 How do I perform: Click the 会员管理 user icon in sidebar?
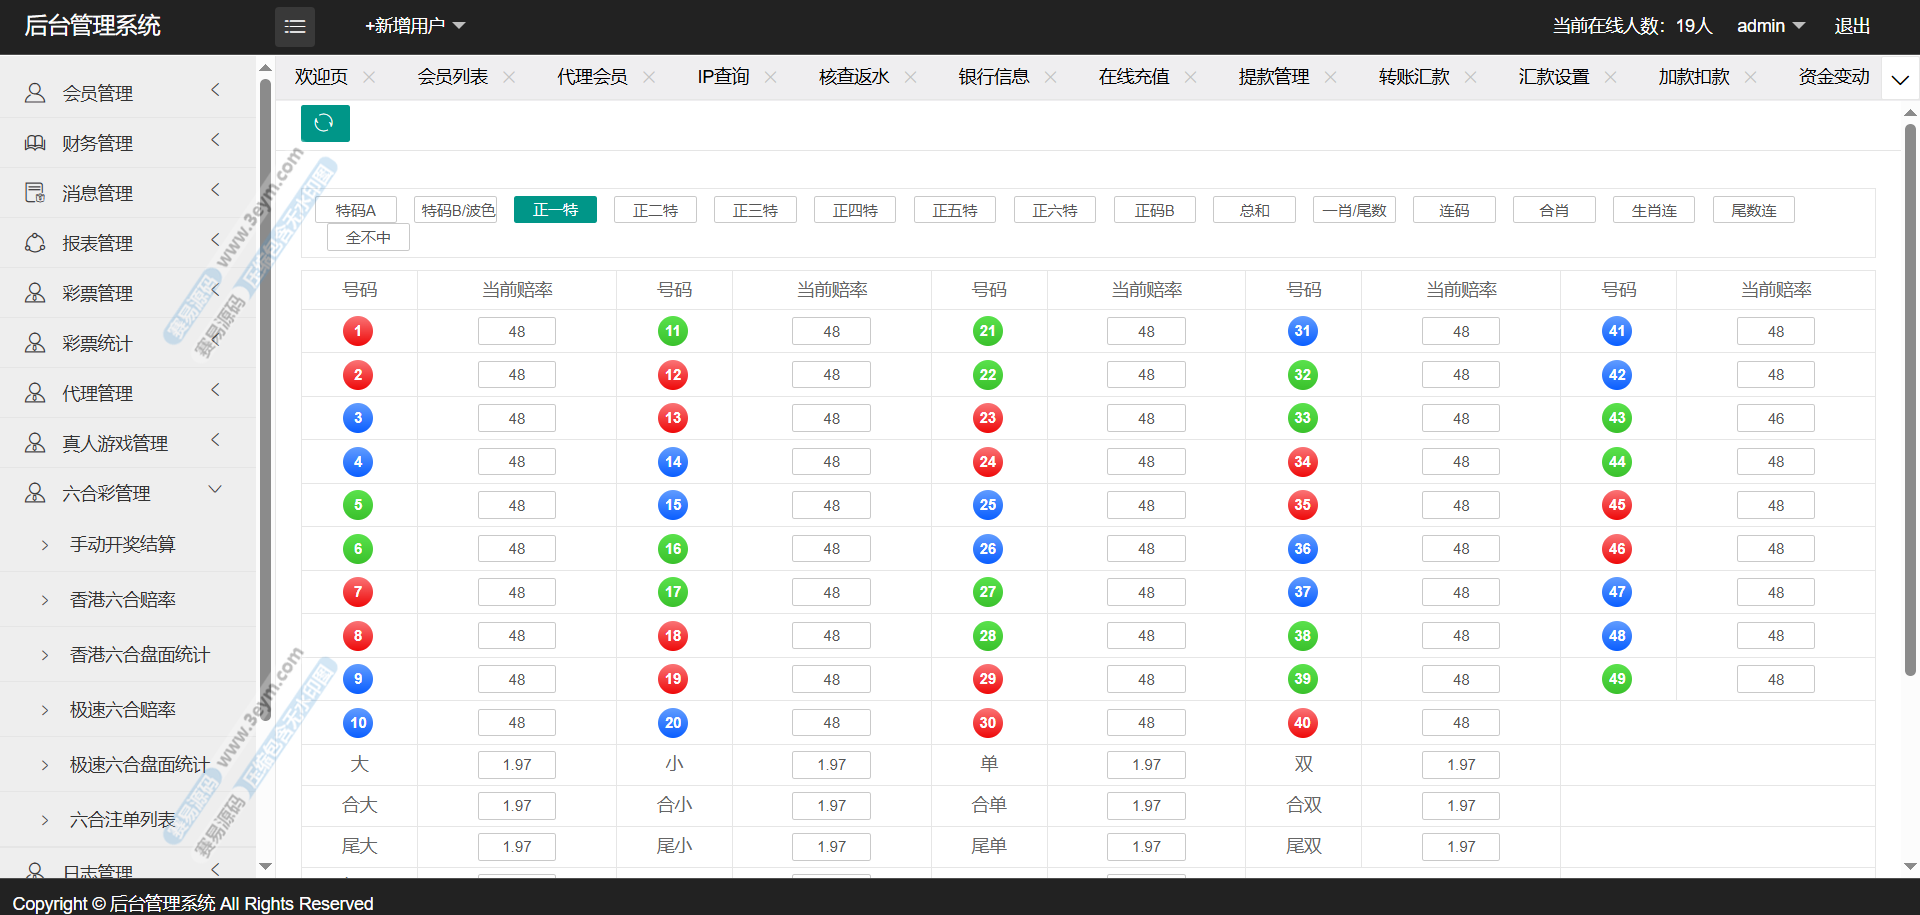(35, 93)
